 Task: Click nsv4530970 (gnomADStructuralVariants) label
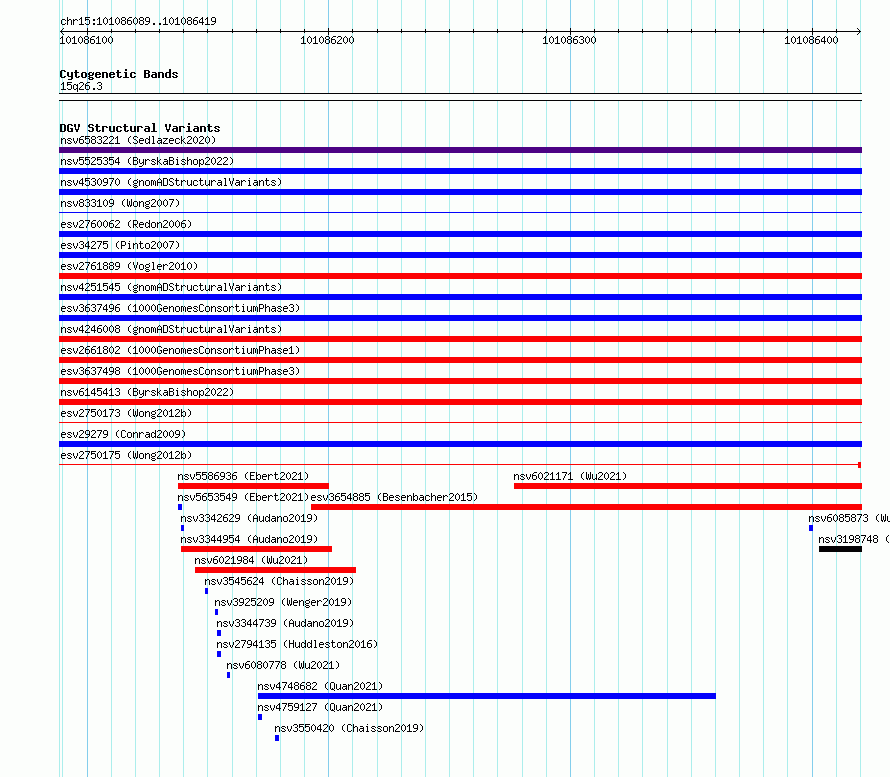pos(171,182)
